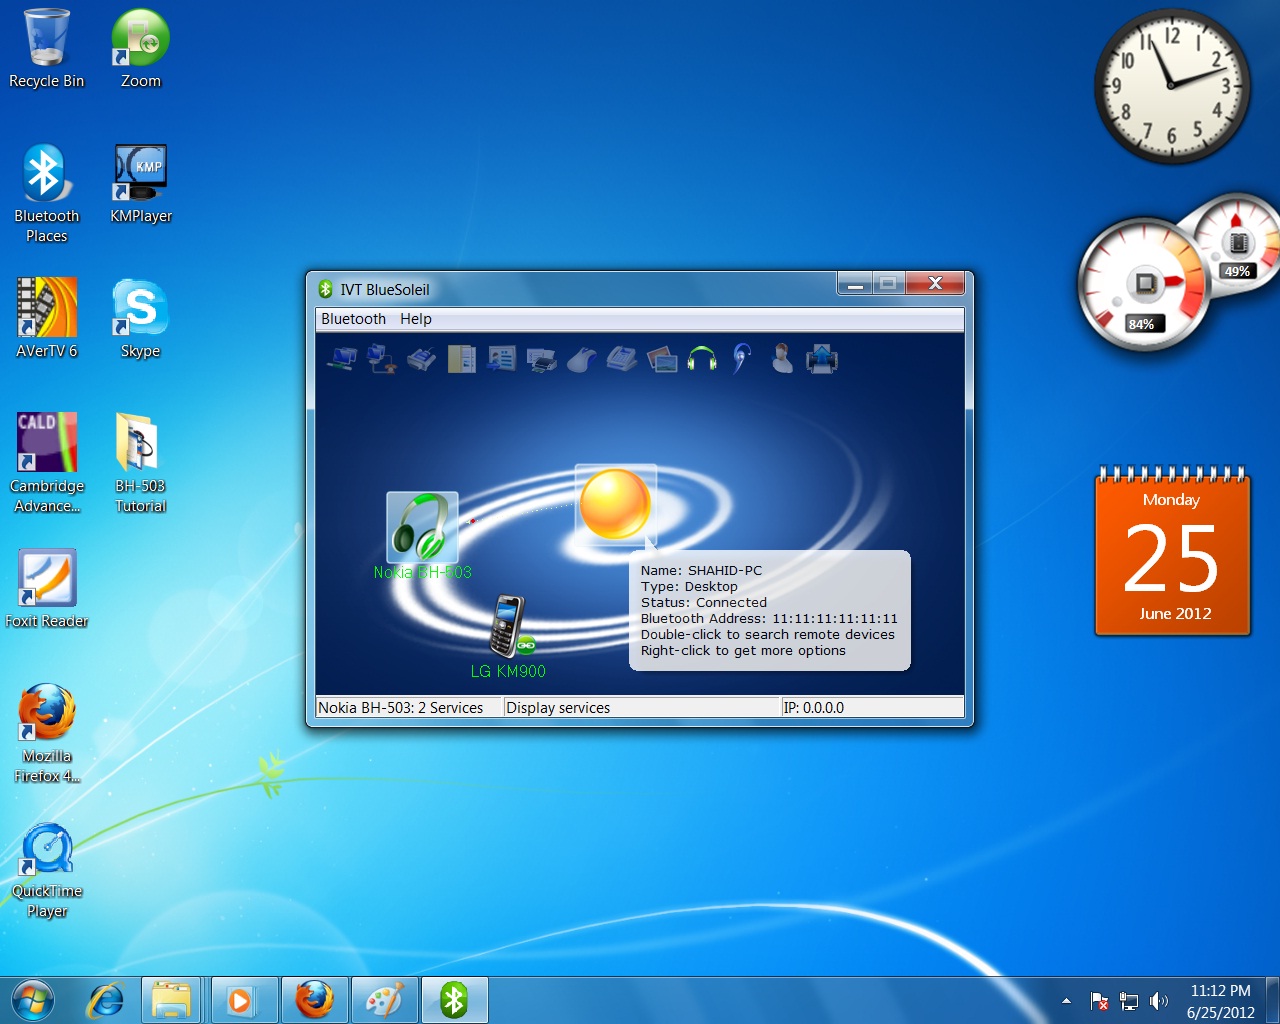This screenshot has width=1280, height=1024.
Task: Select the AVerTV 6 desktop shortcut
Action: click(46, 318)
